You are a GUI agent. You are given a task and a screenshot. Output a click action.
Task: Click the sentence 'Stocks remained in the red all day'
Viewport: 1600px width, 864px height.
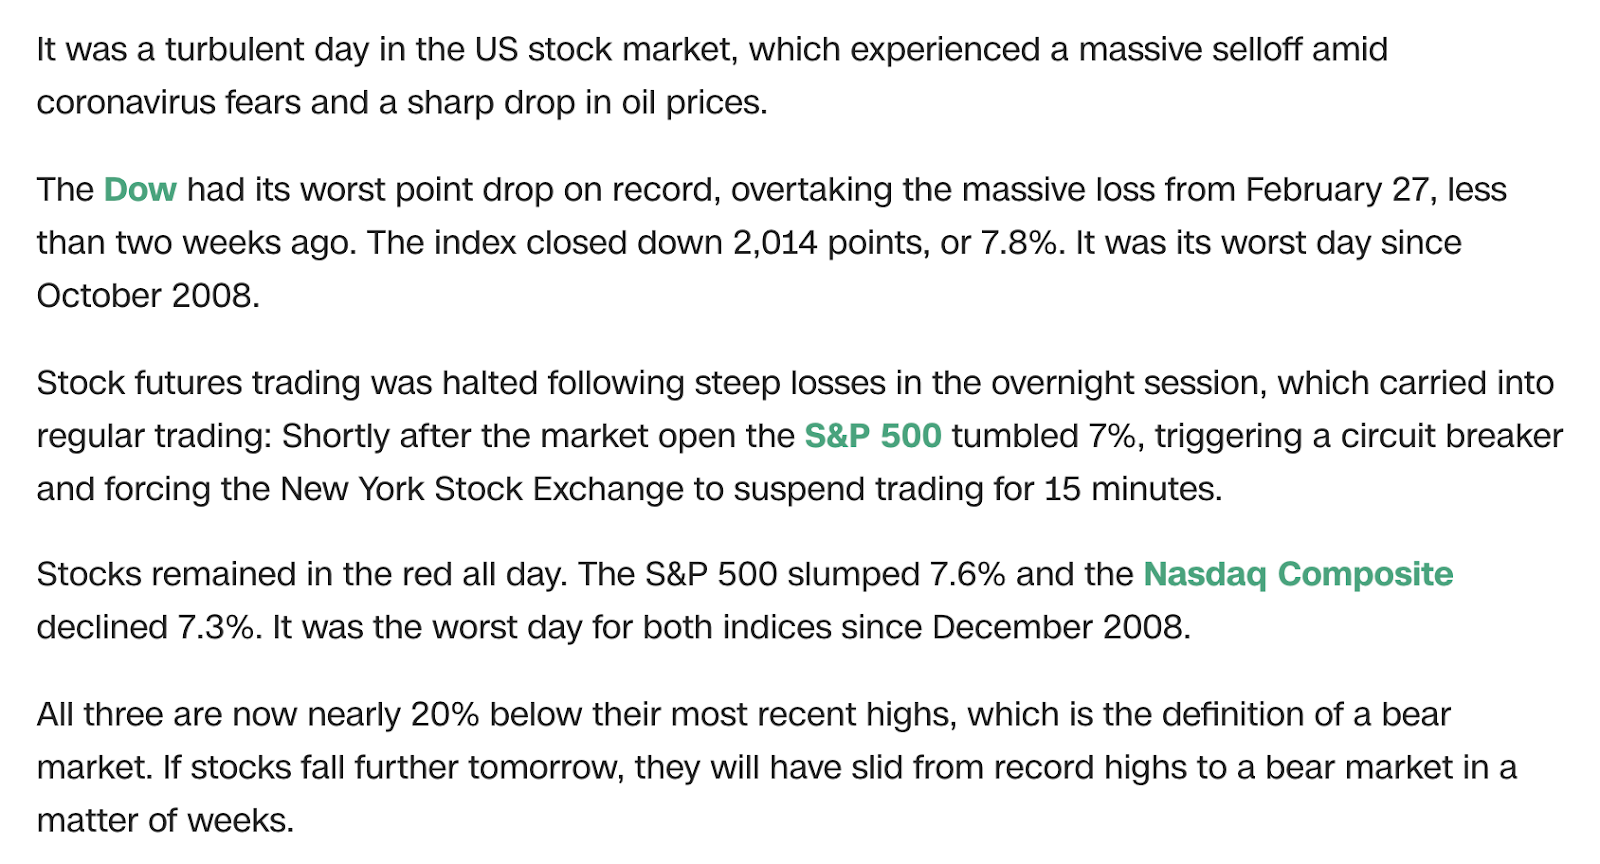coord(302,575)
